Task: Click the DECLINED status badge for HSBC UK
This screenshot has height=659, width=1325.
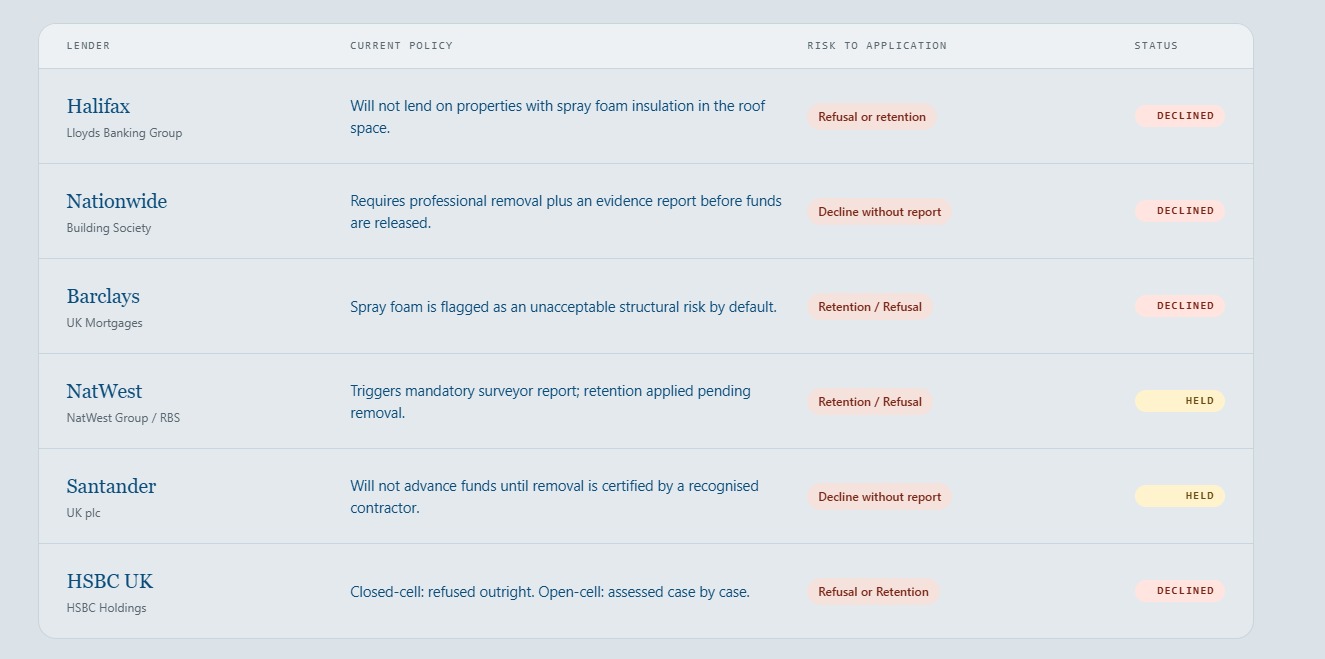Action: (x=1180, y=591)
